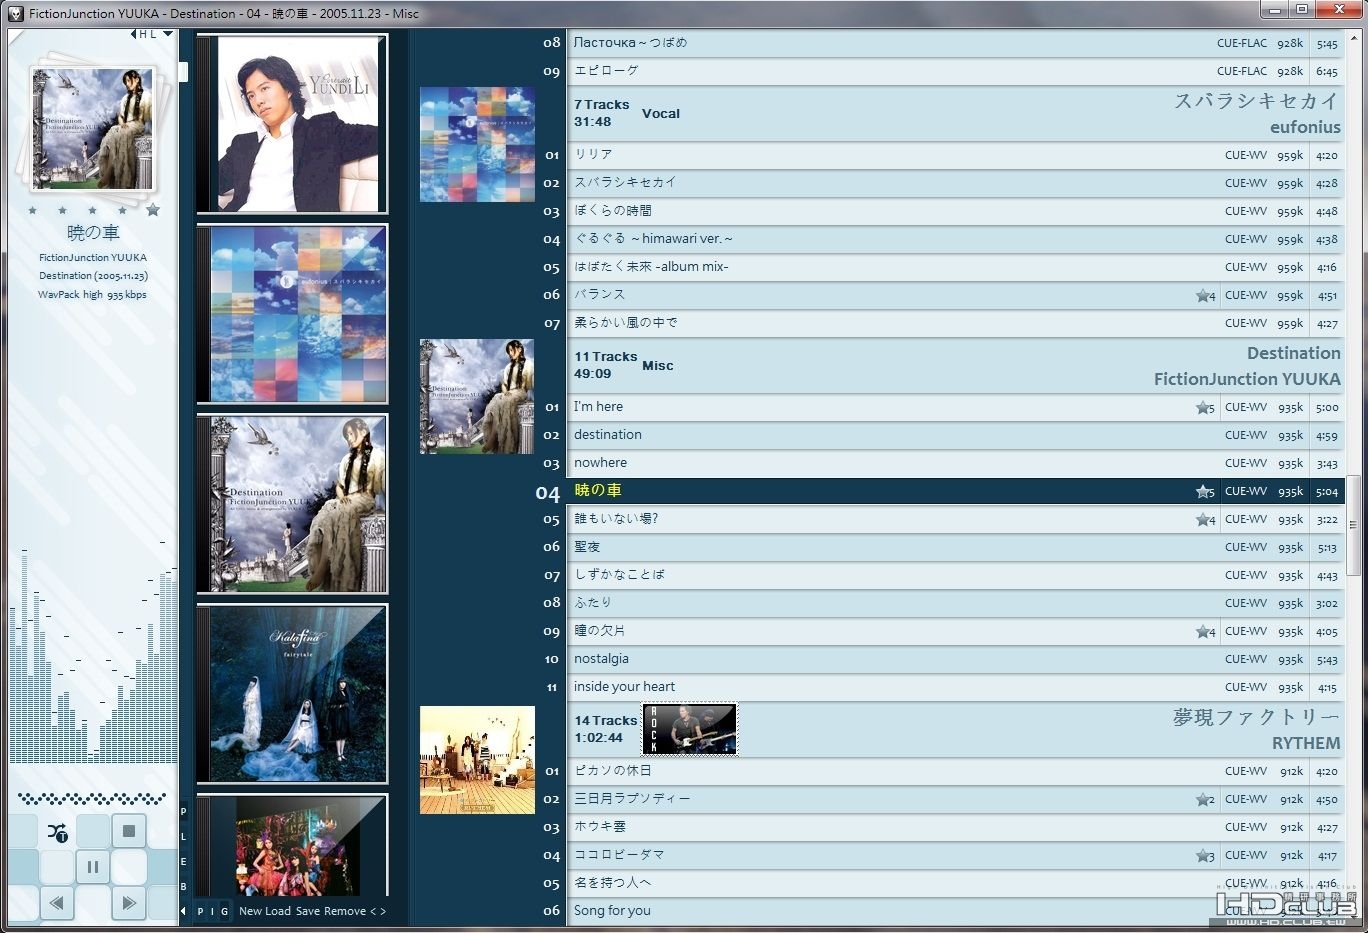Viewport: 1368px width, 933px height.
Task: Click Remove playlist button
Action: click(345, 911)
